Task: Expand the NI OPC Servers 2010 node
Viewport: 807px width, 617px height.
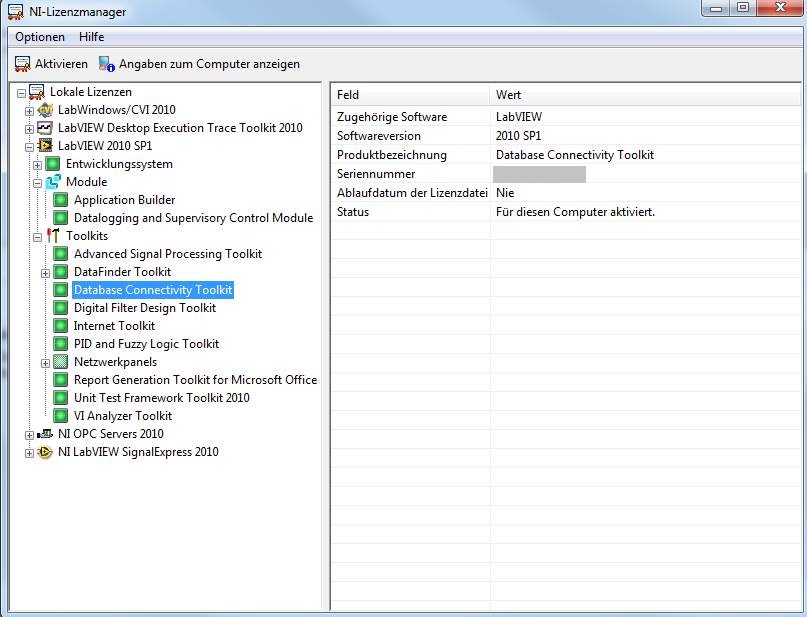Action: 29,435
